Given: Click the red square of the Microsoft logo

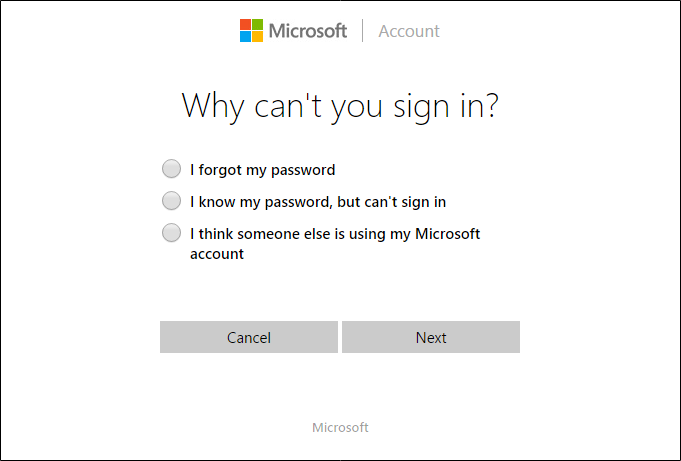Looking at the screenshot, I should point(246,25).
